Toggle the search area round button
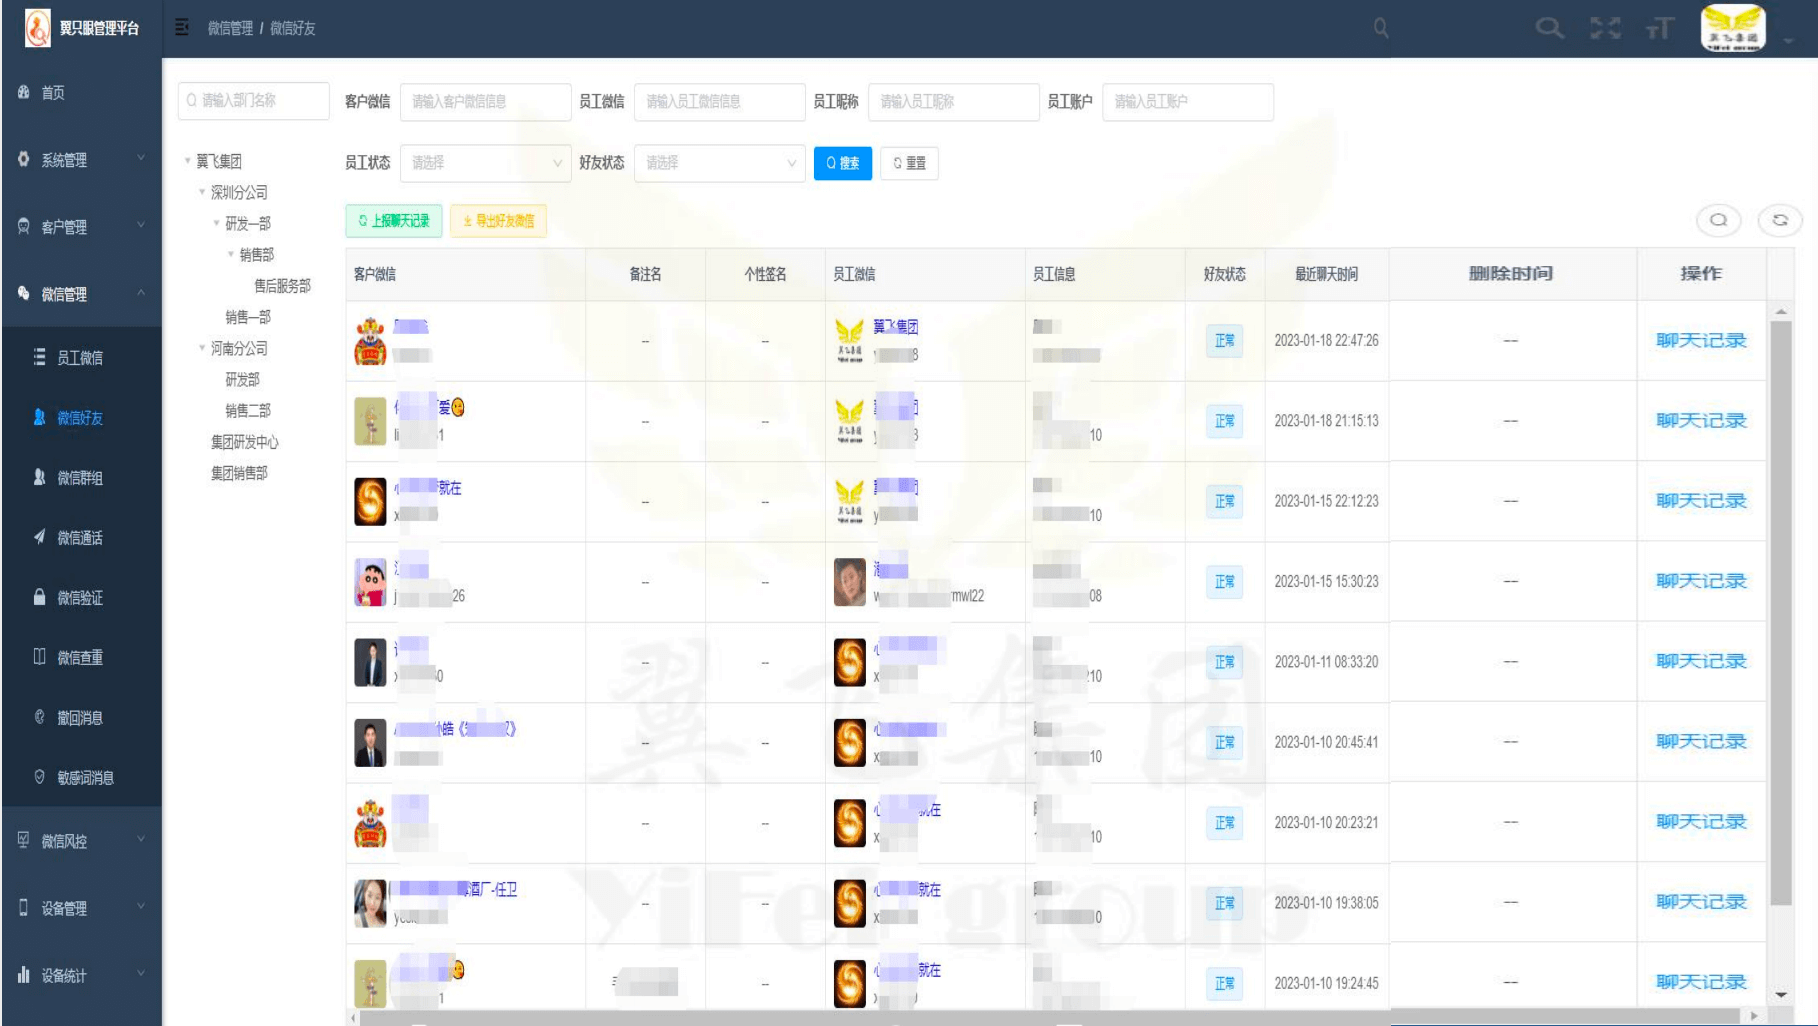Screen dimensions: 1818x1026 1719,220
